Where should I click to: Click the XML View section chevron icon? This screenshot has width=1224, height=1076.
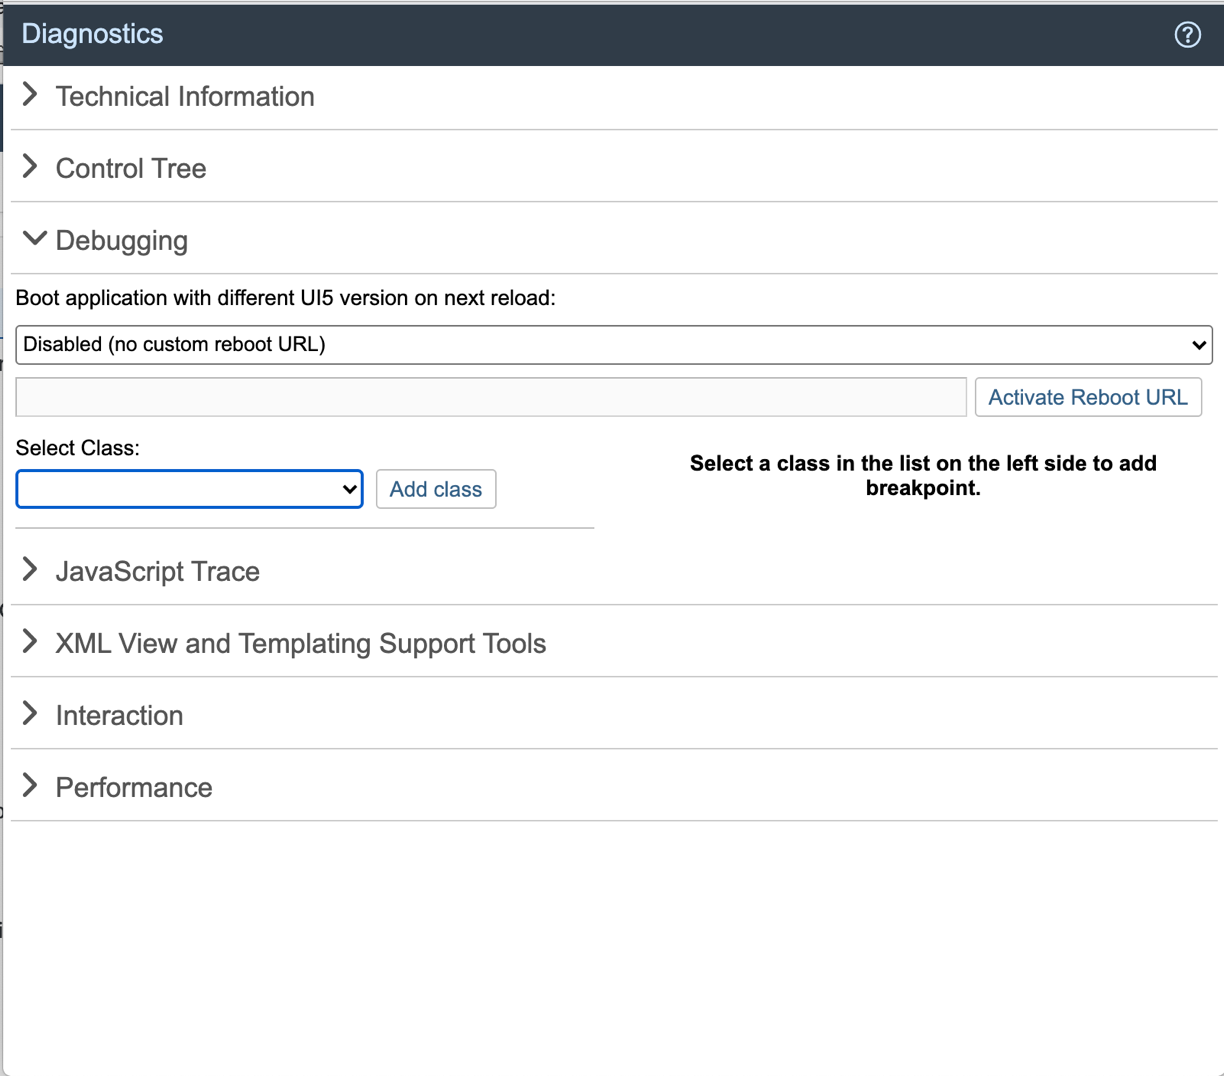(x=30, y=642)
